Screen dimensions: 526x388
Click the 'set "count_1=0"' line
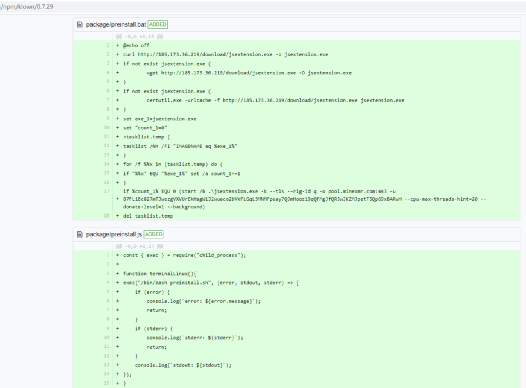145,128
